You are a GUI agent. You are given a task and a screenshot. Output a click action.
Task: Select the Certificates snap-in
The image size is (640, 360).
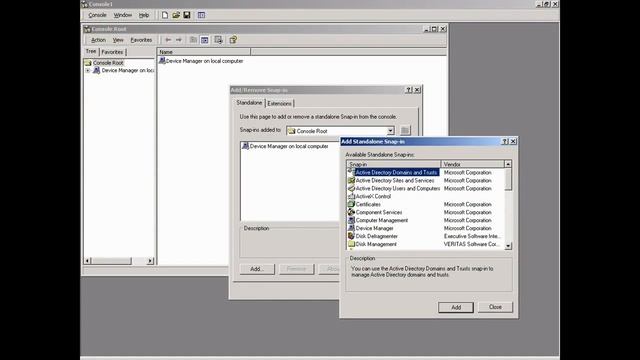pos(368,204)
